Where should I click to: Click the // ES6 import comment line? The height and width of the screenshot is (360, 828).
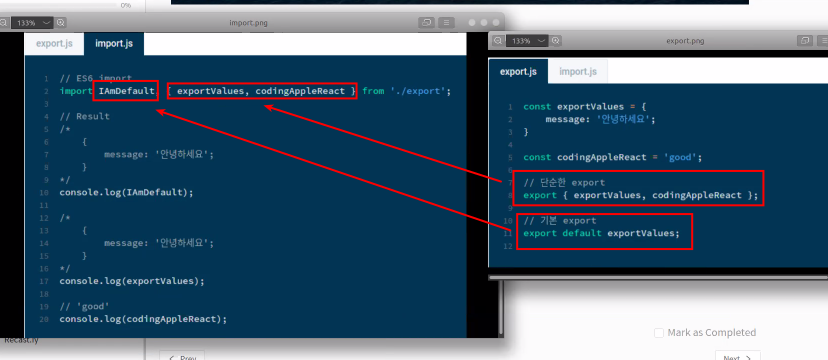[96, 79]
